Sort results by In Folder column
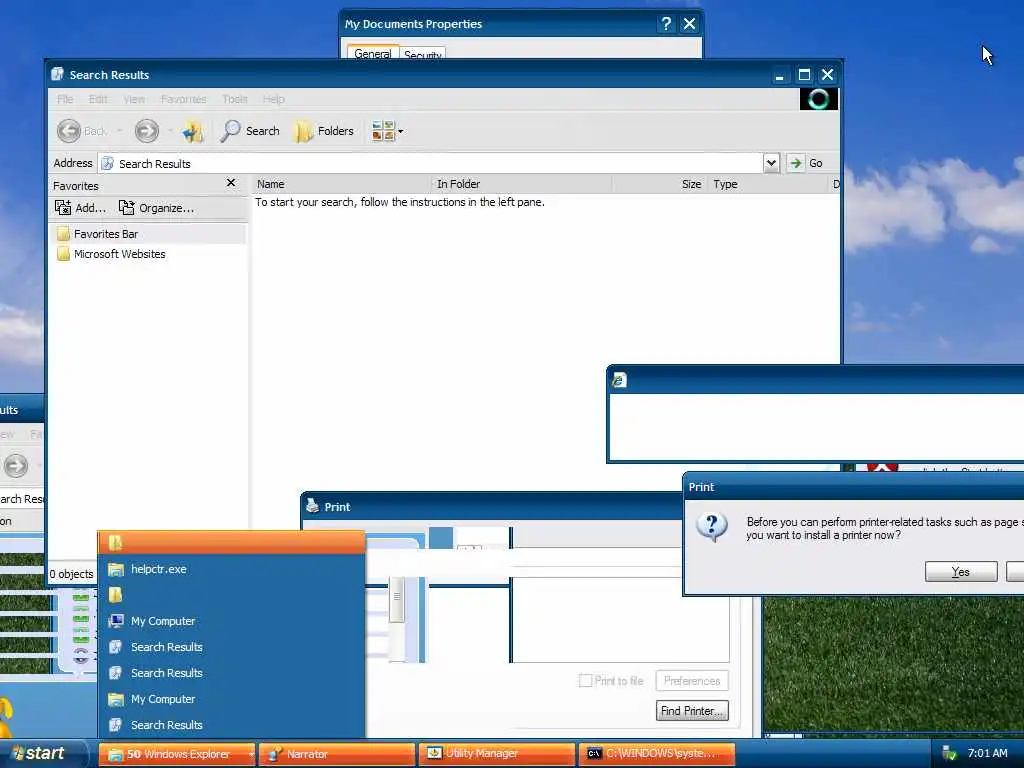The width and height of the screenshot is (1024, 768). coord(522,184)
